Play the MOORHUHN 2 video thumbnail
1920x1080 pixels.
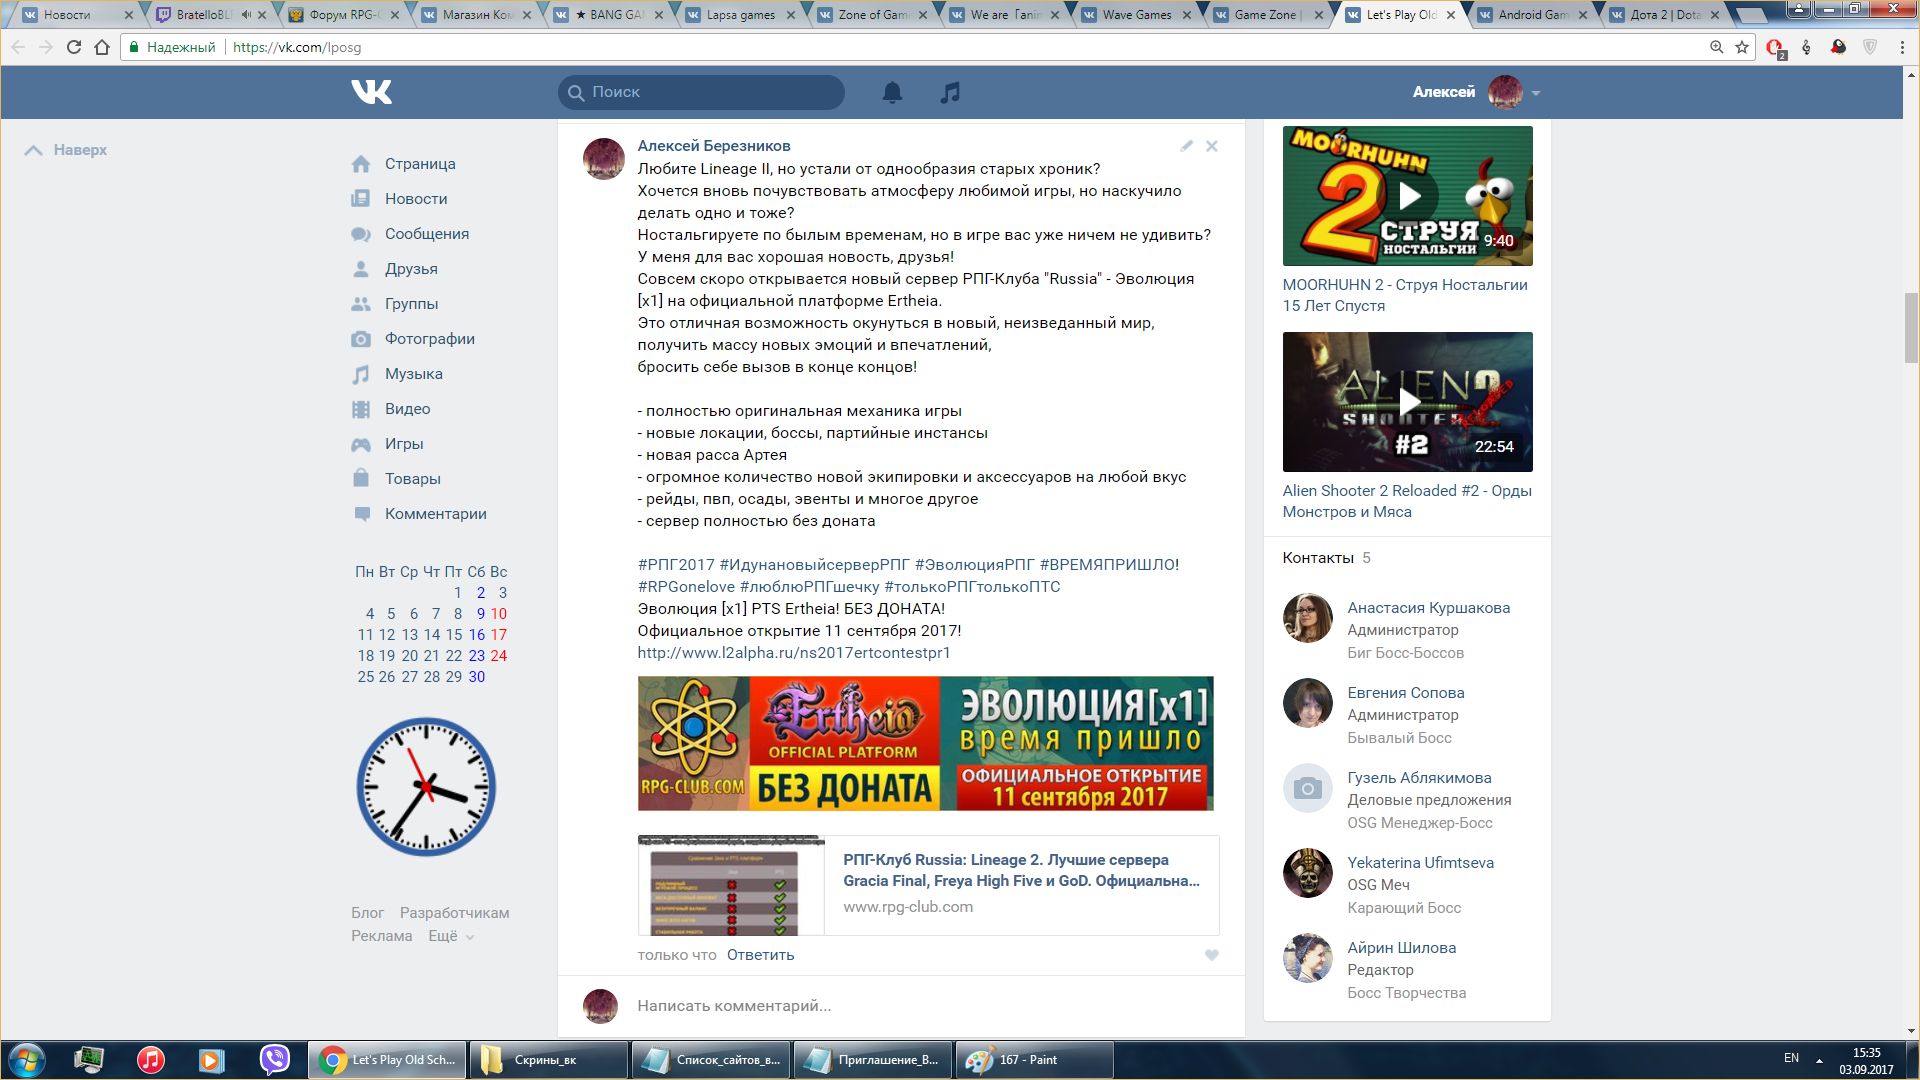point(1407,196)
